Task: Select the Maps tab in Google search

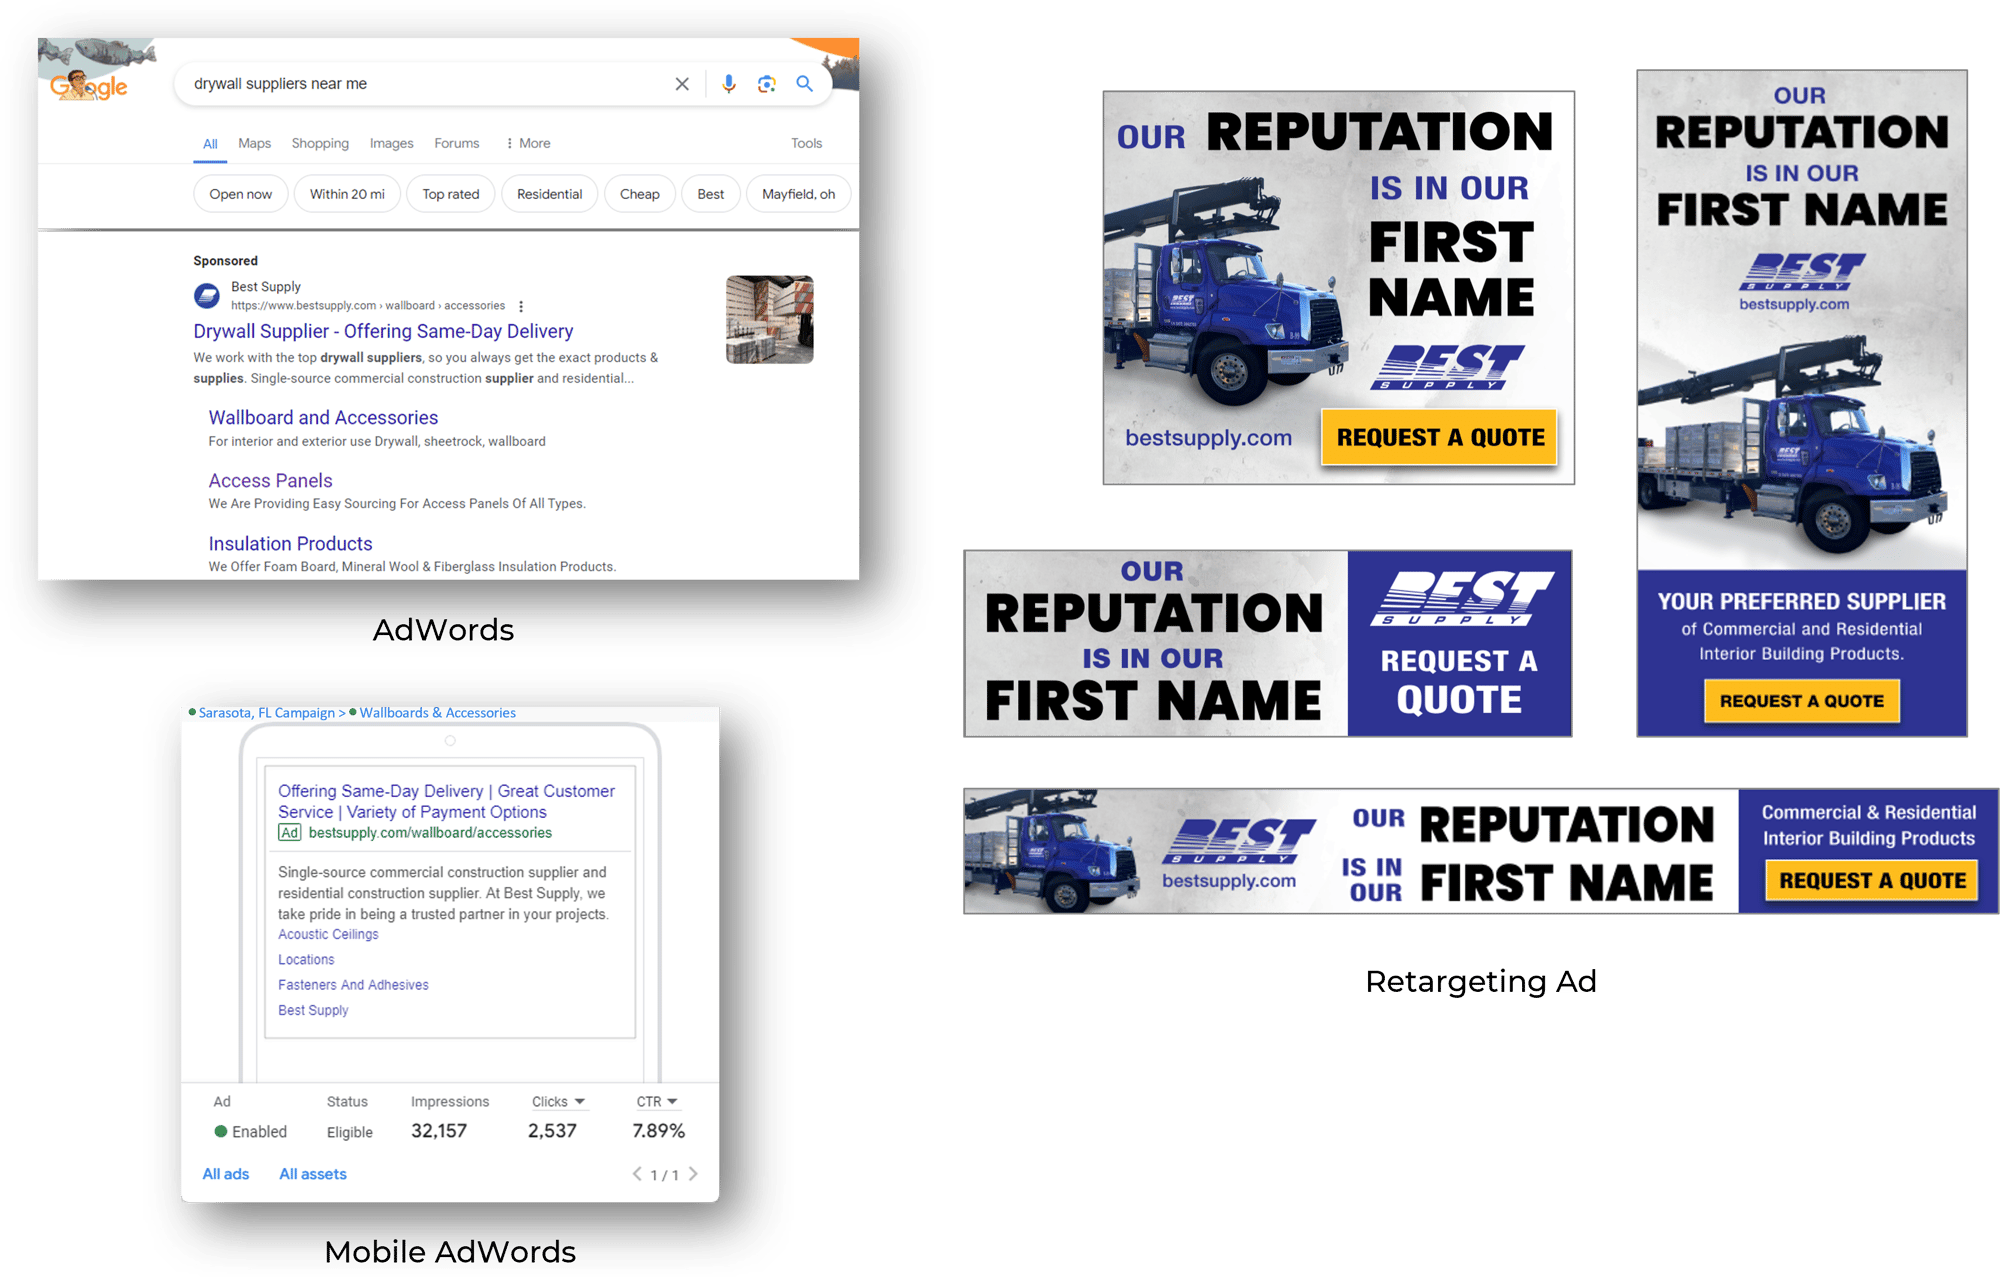Action: (x=255, y=144)
